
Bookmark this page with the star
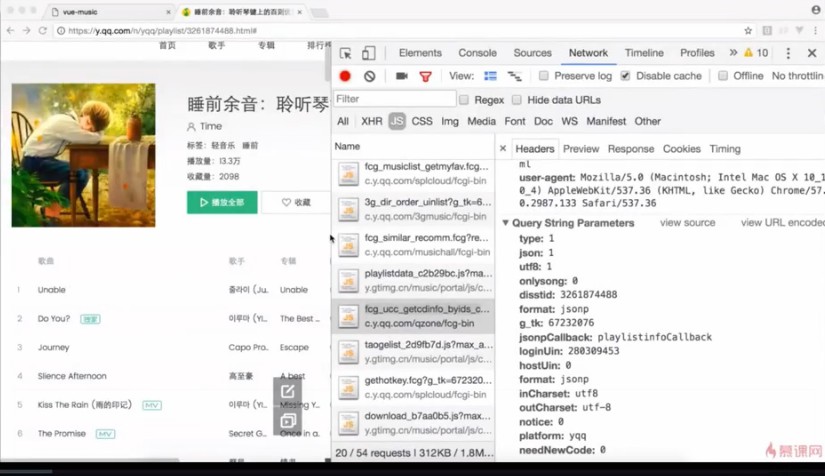748,31
